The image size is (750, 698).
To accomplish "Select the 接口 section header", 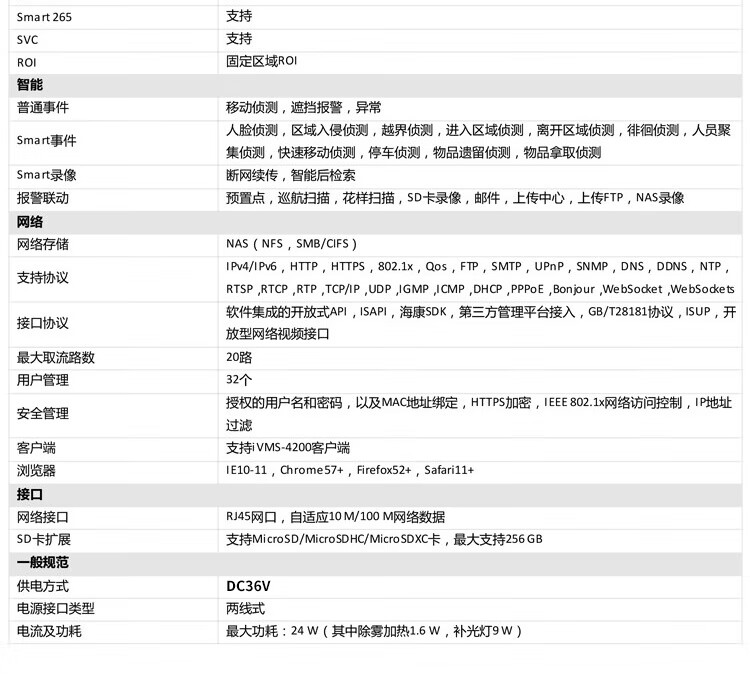I will (30, 494).
